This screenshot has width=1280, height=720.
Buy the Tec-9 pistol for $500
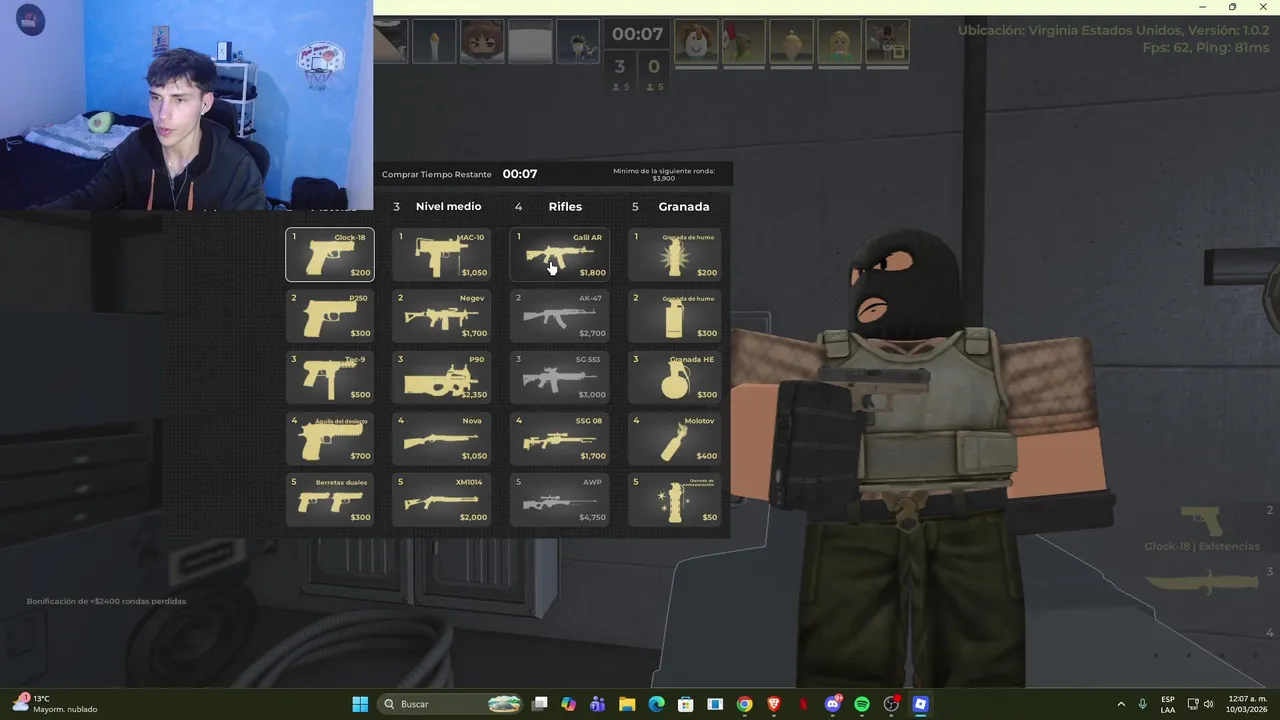click(x=330, y=377)
